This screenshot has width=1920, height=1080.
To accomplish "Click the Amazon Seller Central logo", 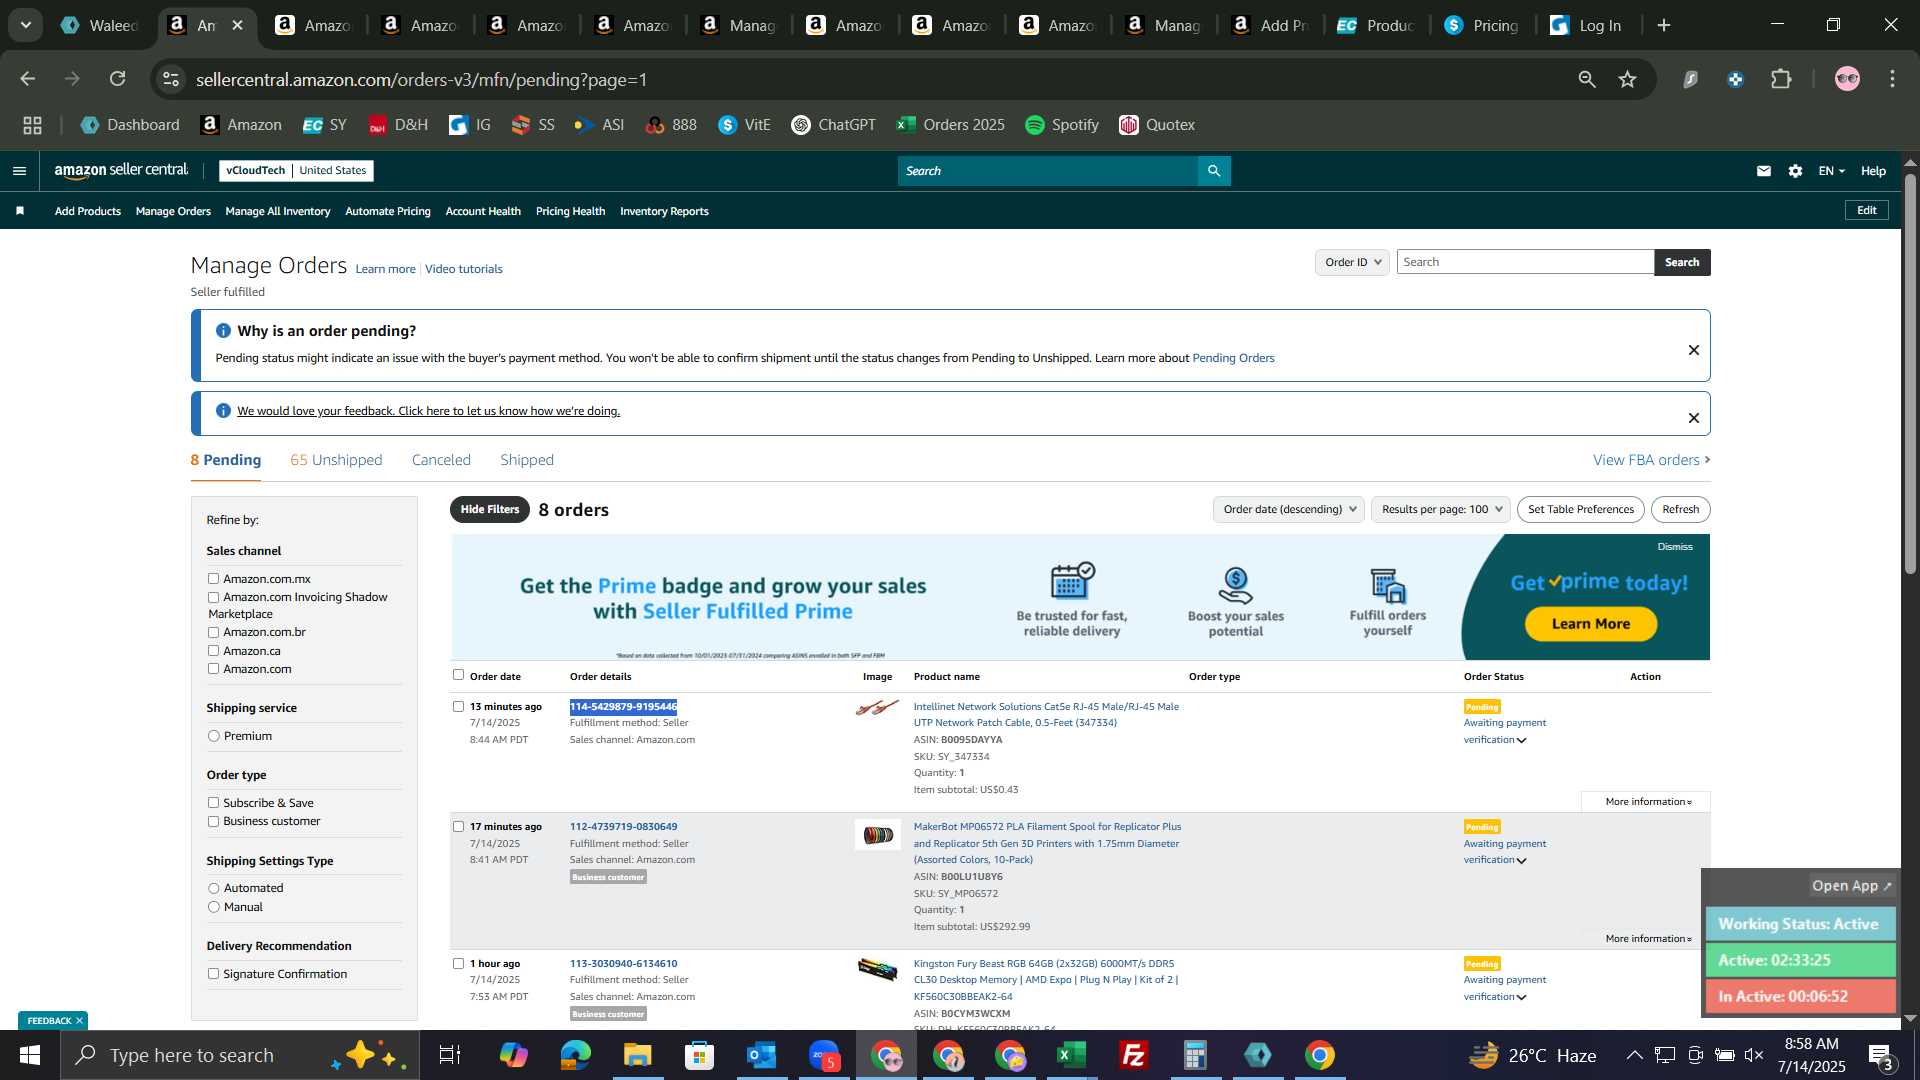I will click(x=121, y=171).
